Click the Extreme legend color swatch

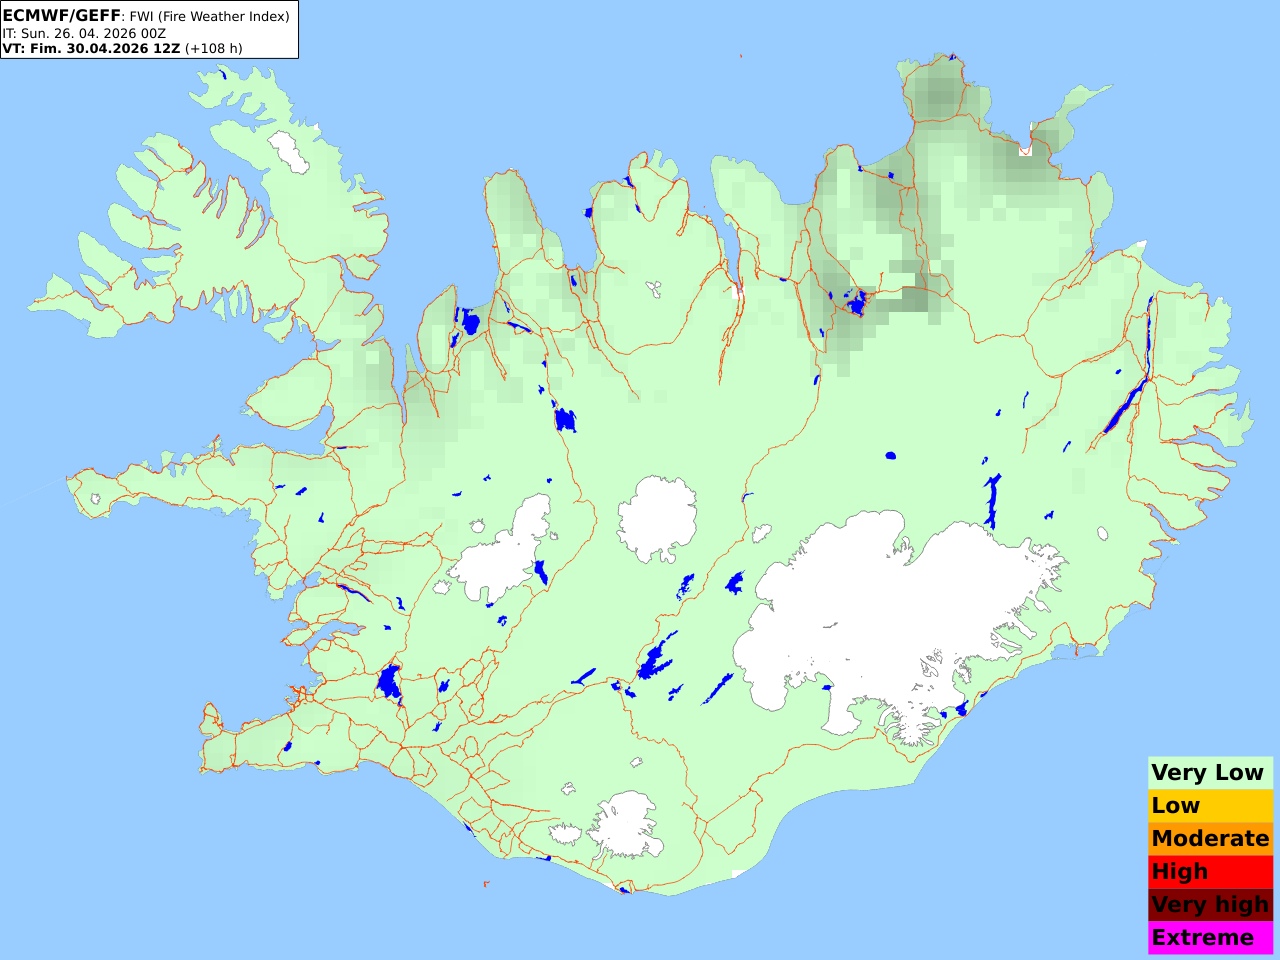[1210, 937]
